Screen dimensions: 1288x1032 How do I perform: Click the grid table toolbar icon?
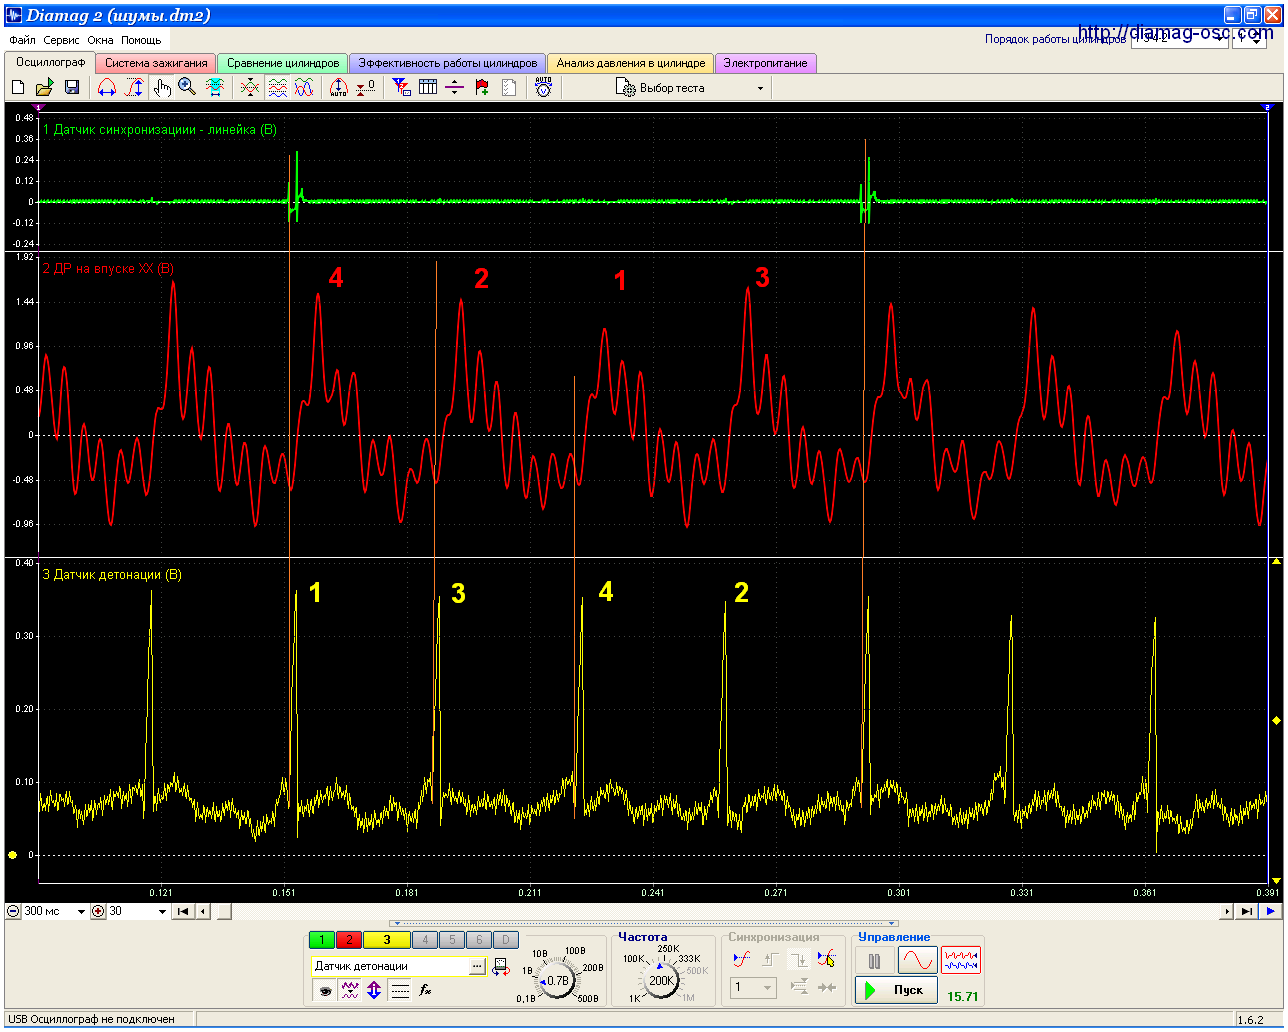pyautogui.click(x=428, y=88)
